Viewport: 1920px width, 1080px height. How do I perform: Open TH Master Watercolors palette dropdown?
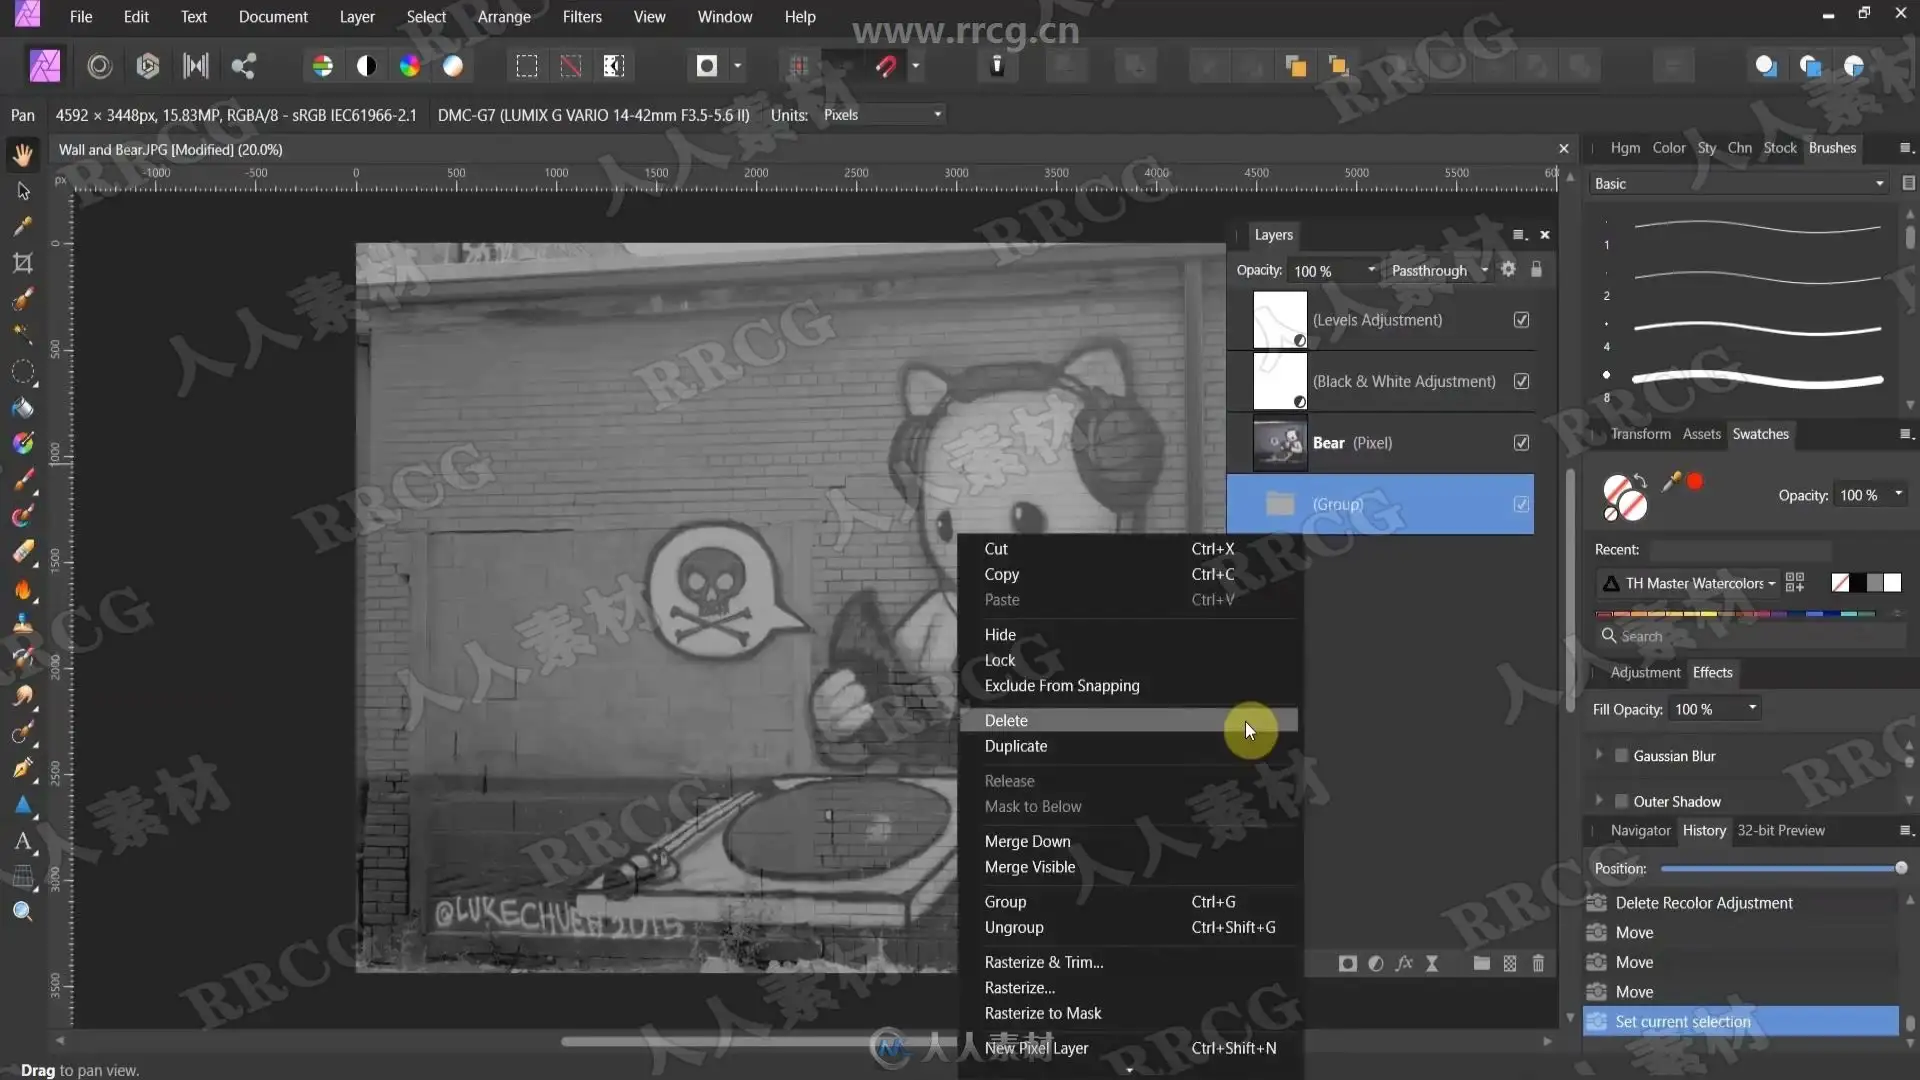1688,583
